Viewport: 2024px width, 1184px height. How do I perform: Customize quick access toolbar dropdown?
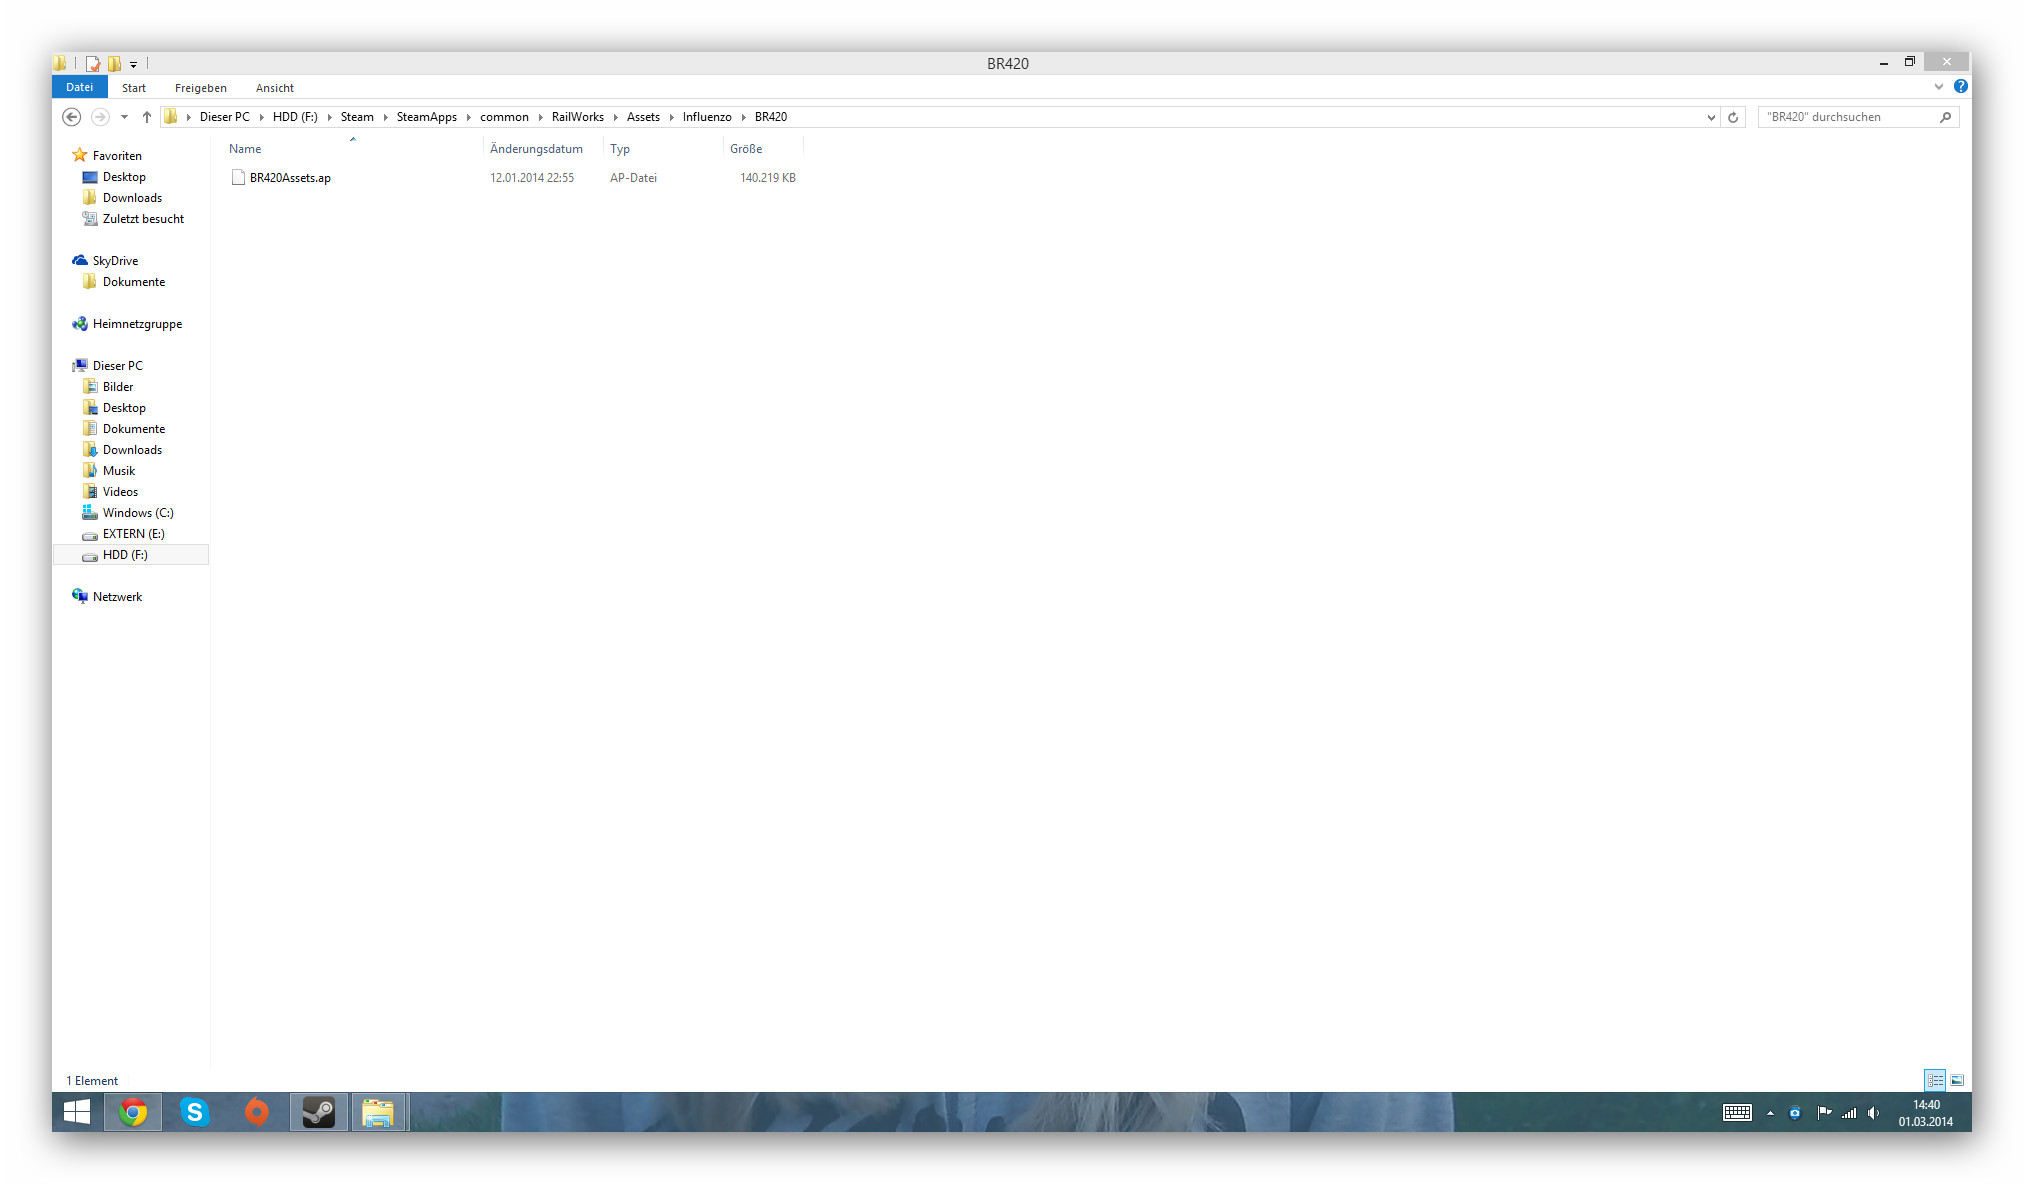pyautogui.click(x=133, y=65)
